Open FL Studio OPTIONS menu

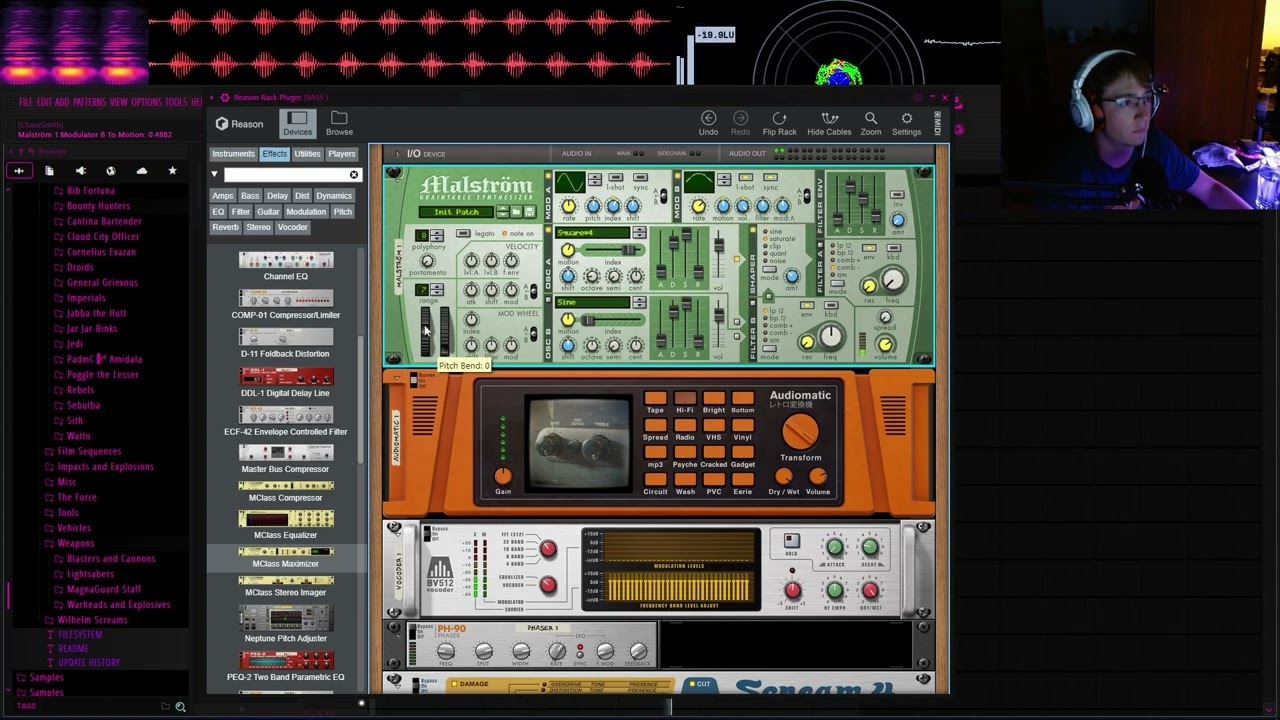pos(146,102)
